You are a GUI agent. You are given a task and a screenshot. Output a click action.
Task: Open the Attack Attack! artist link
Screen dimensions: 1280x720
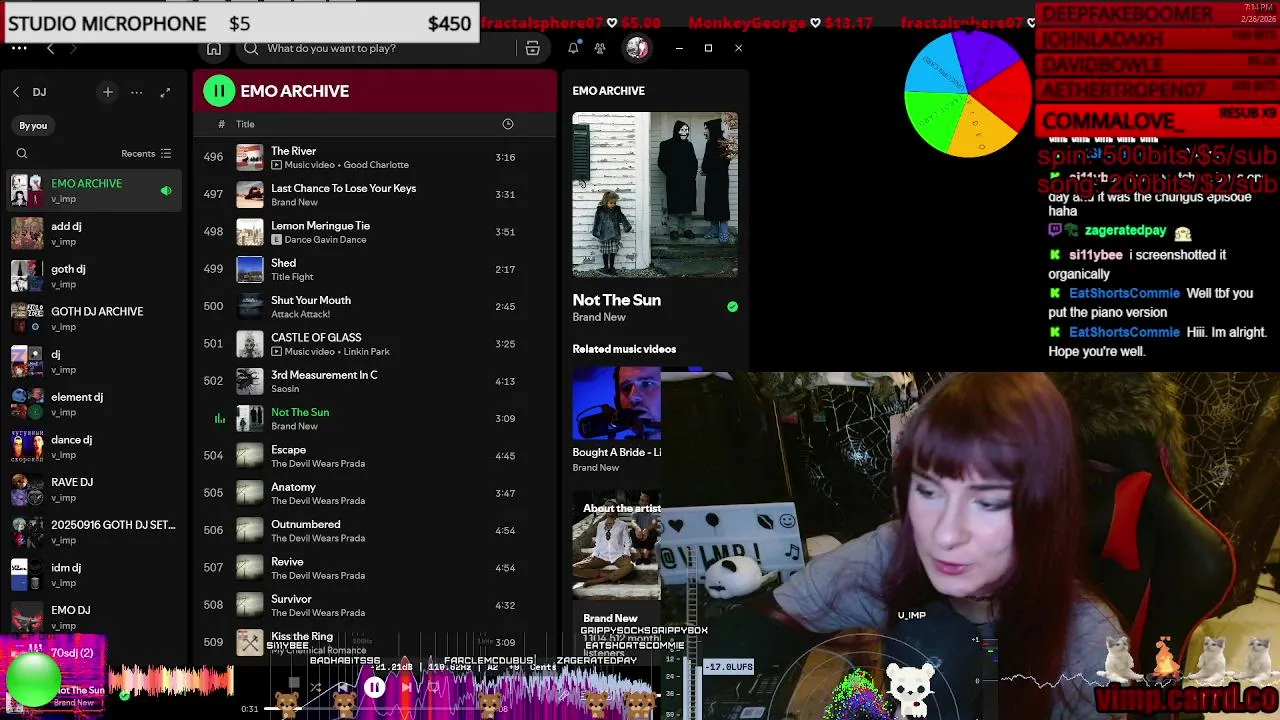tap(300, 314)
